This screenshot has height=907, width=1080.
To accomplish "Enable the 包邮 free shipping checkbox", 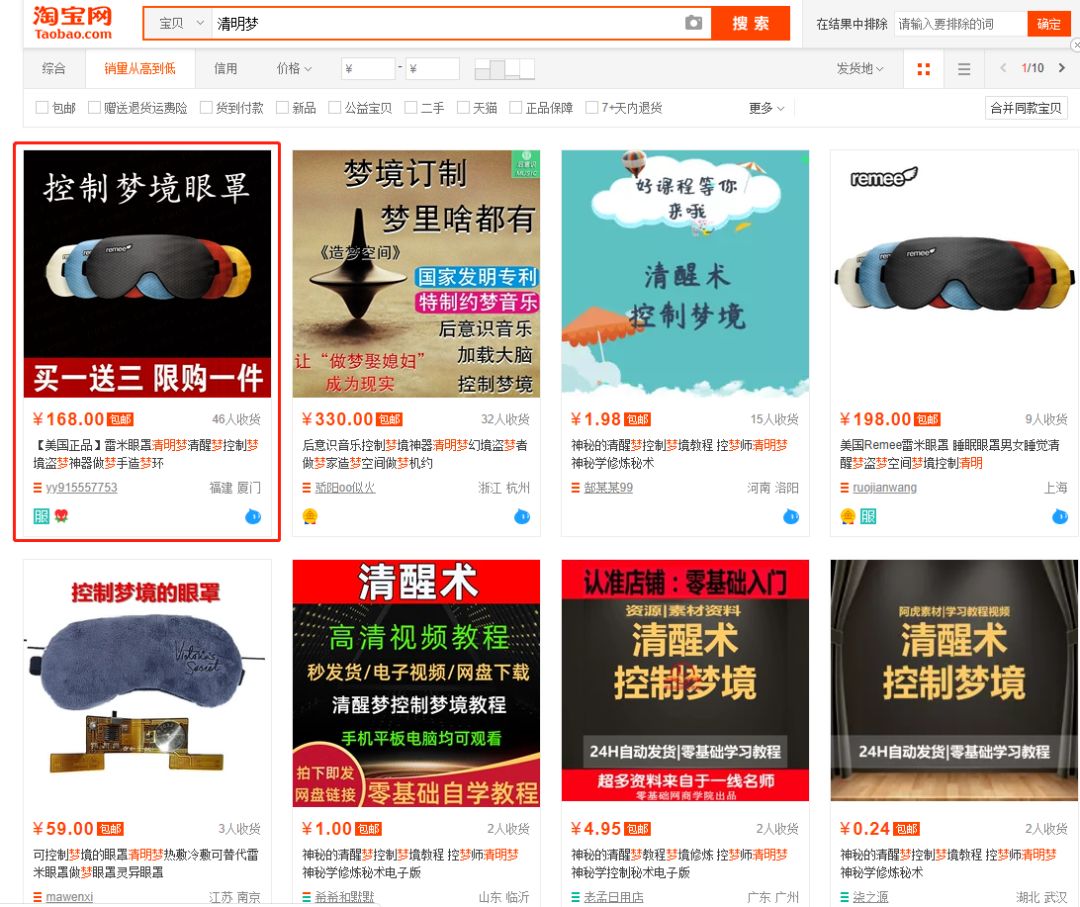I will click(x=42, y=108).
